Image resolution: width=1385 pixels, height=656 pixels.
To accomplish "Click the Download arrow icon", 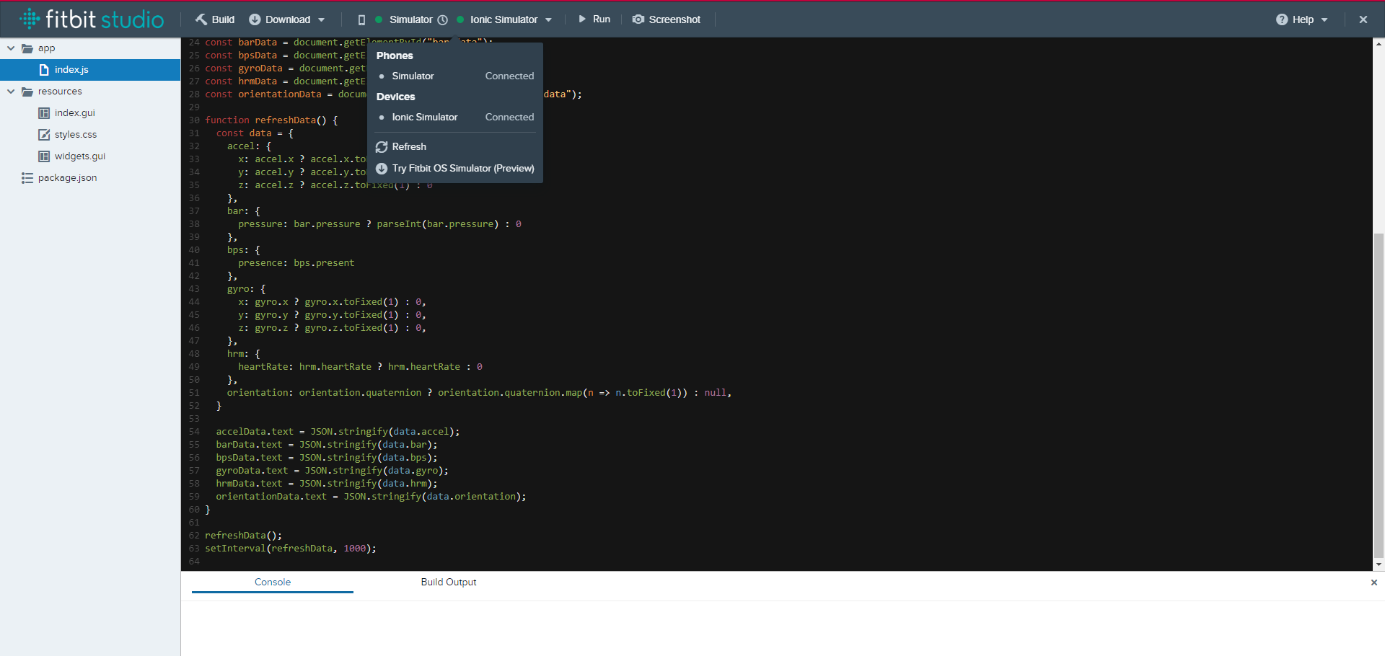I will click(x=255, y=19).
